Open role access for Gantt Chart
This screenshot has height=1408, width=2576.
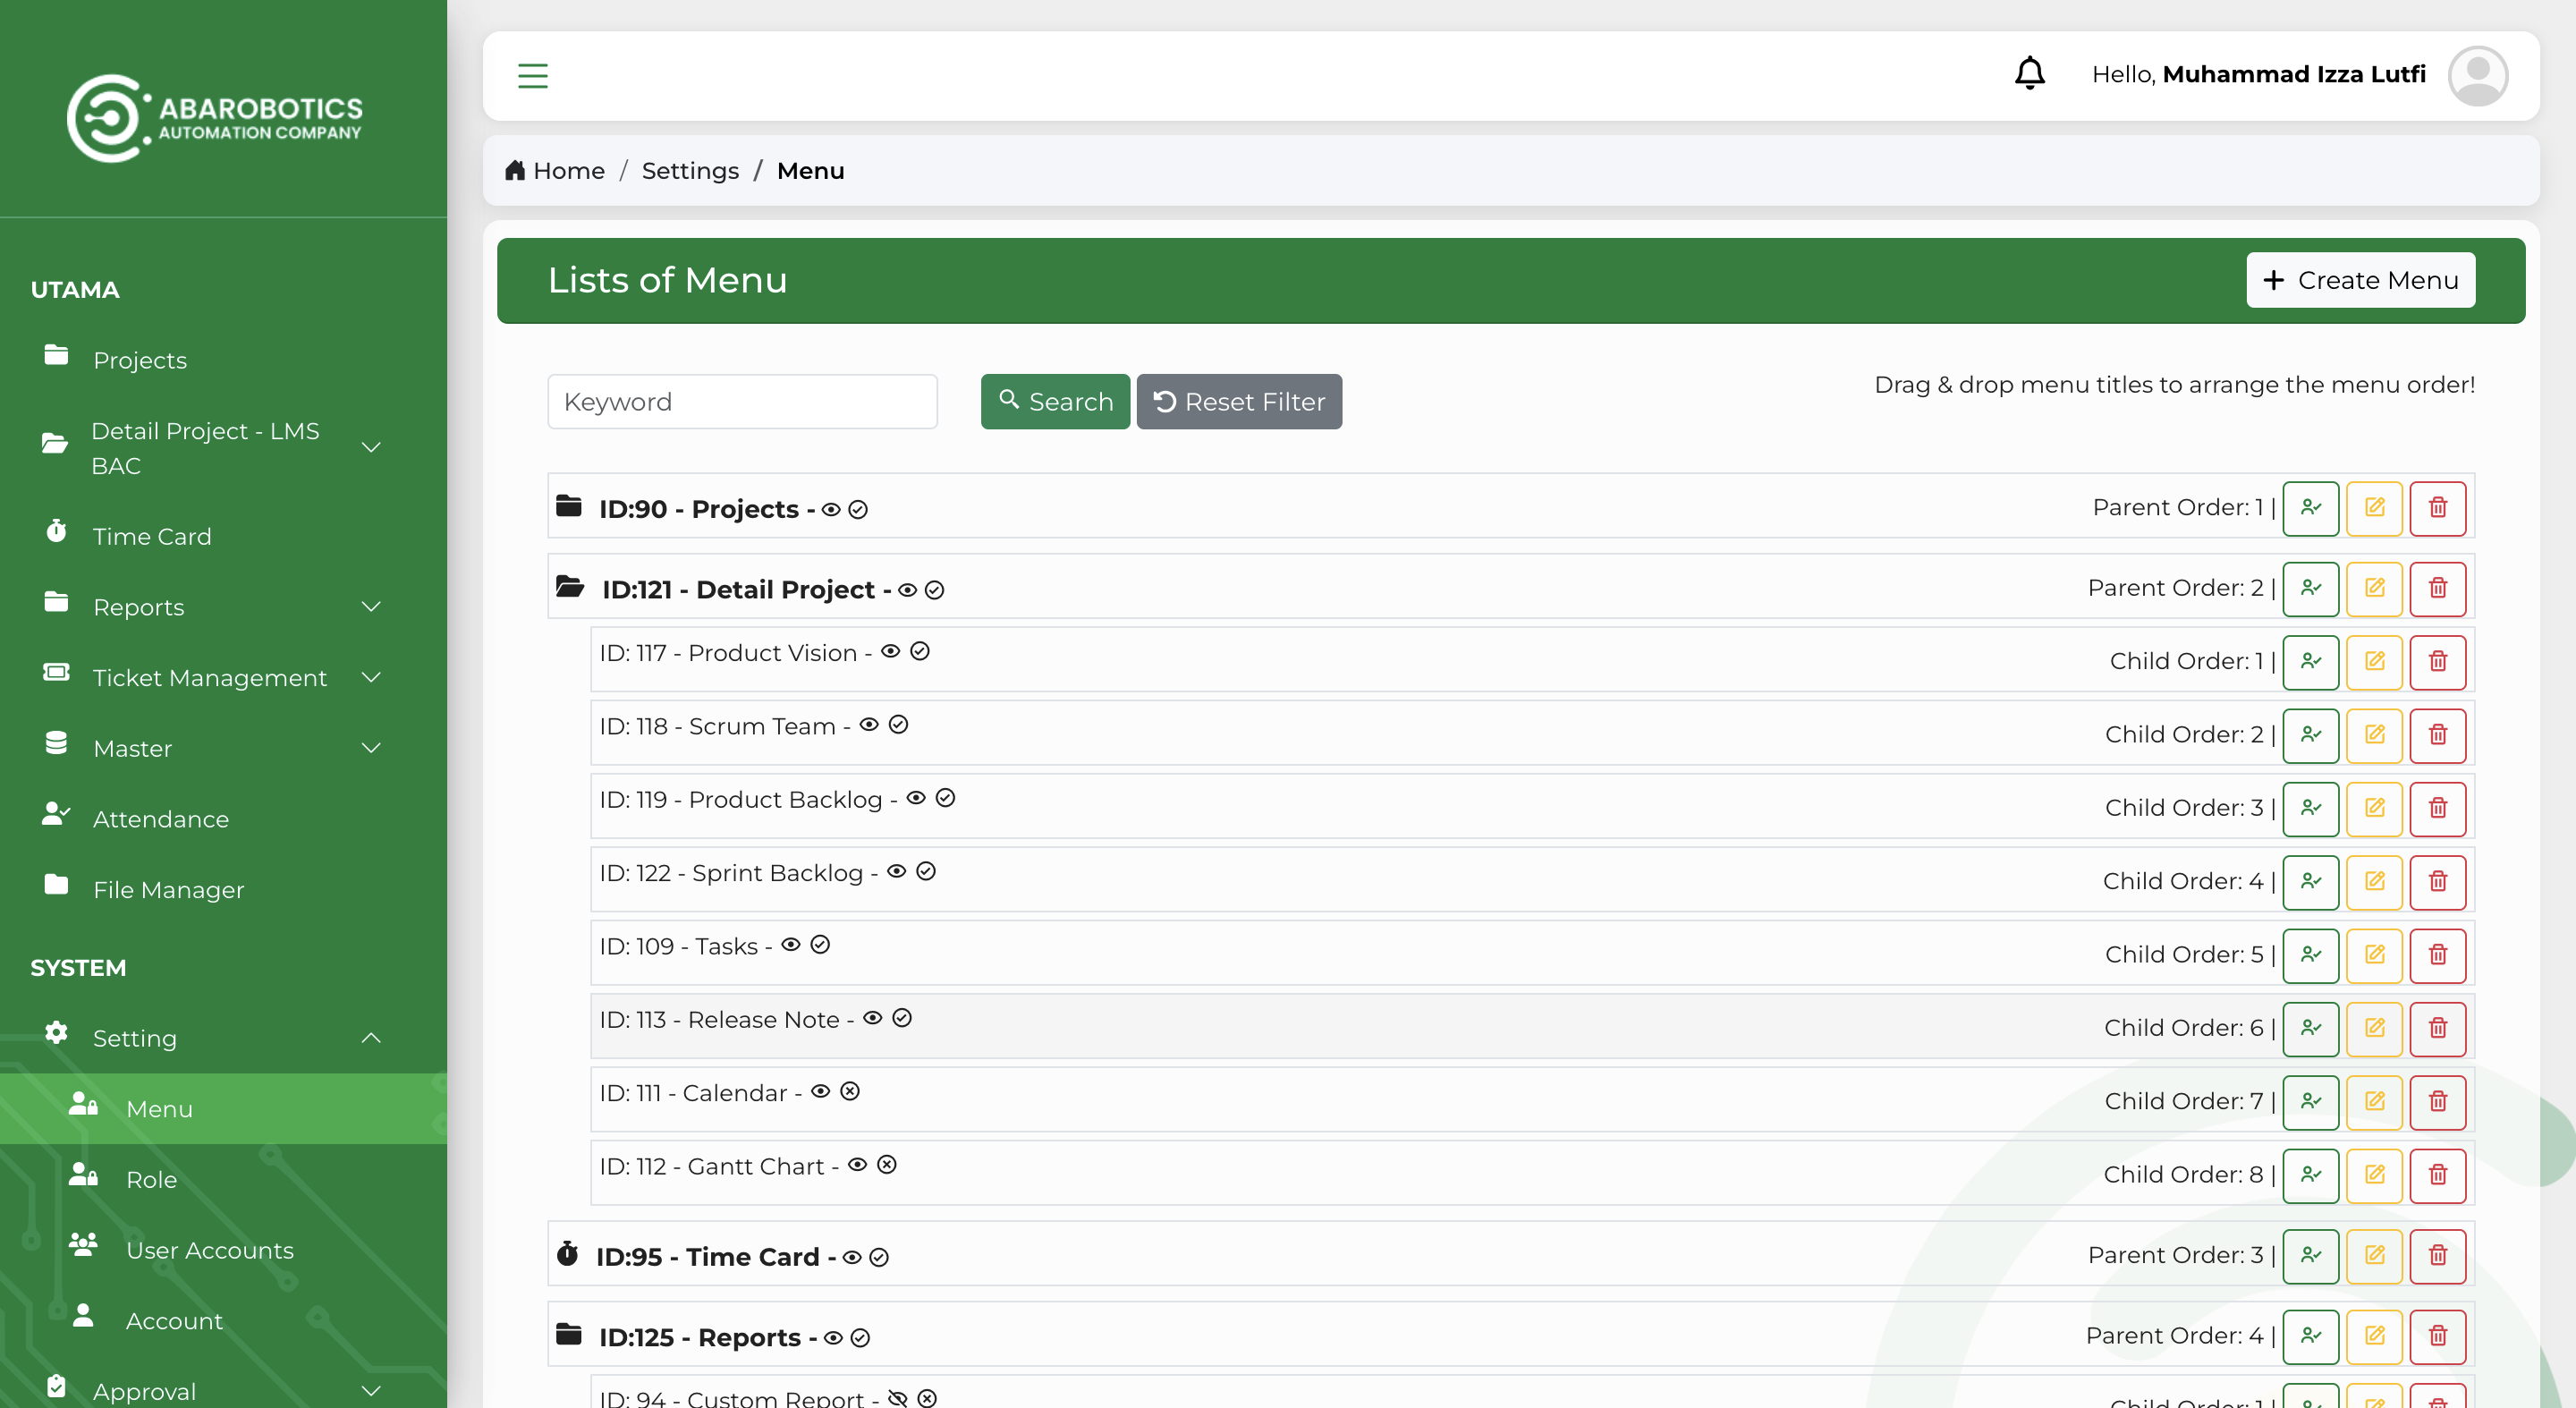tap(2310, 1175)
